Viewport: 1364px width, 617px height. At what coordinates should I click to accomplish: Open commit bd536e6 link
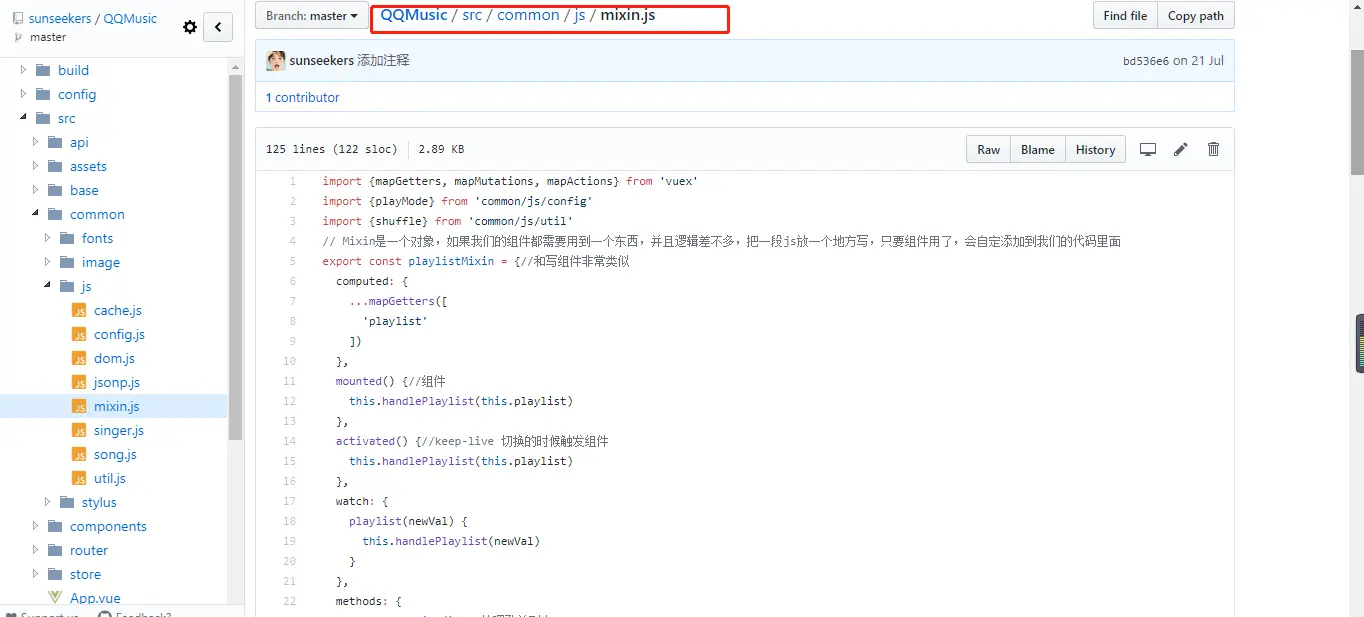point(1145,61)
